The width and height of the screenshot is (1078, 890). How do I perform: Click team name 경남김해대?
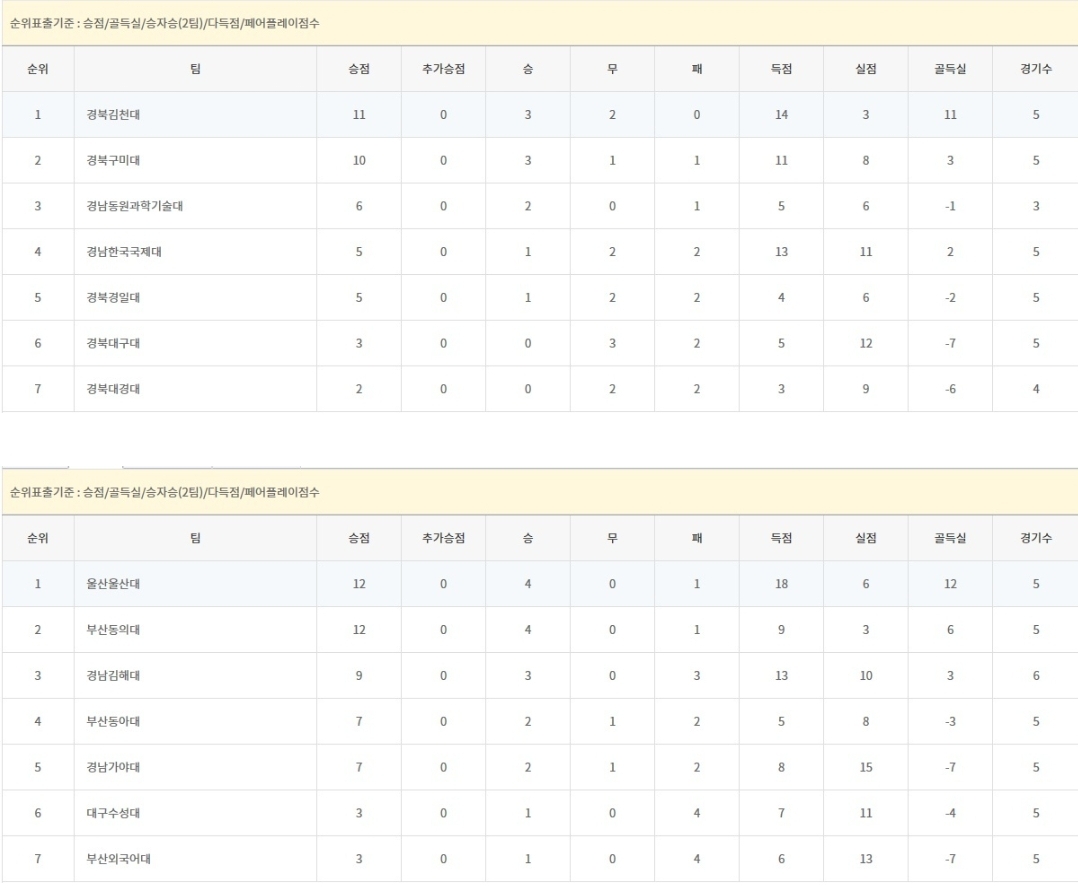pyautogui.click(x=113, y=676)
